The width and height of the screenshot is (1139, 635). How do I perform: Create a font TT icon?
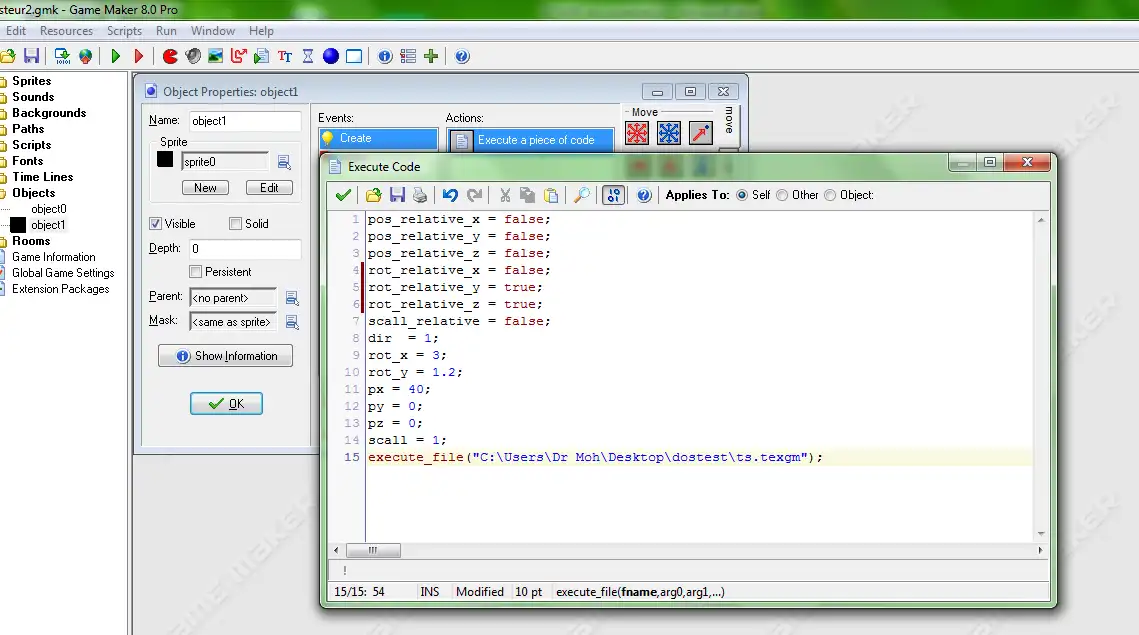coord(285,56)
